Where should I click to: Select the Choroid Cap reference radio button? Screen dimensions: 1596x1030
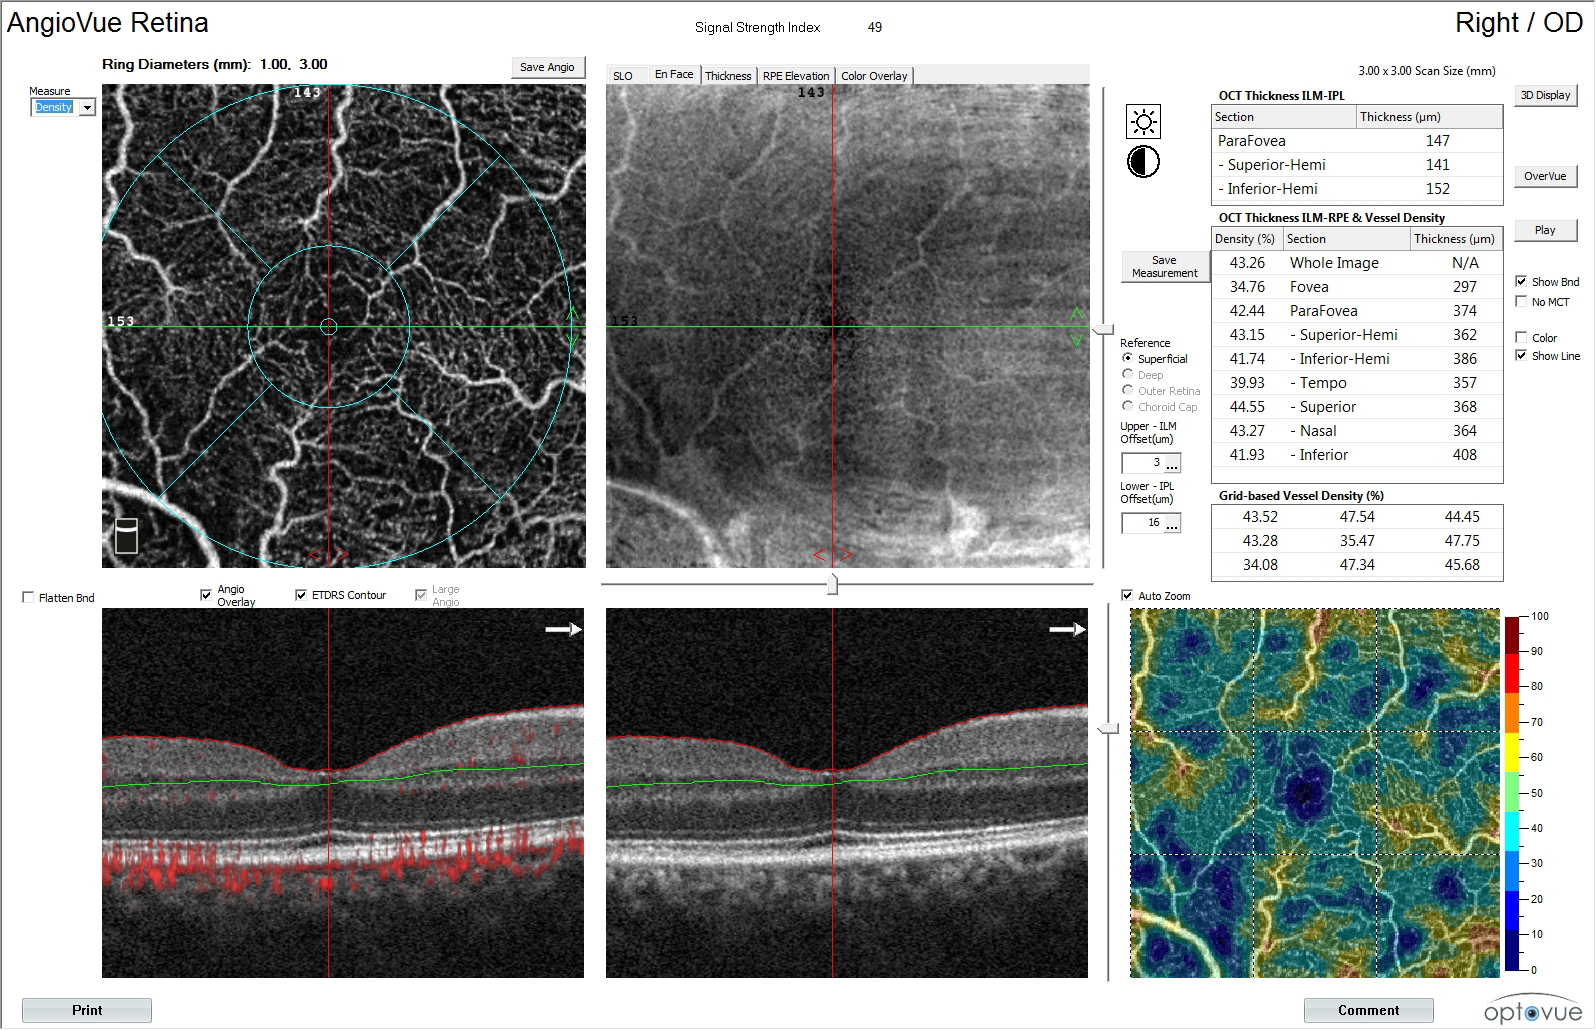pos(1128,406)
